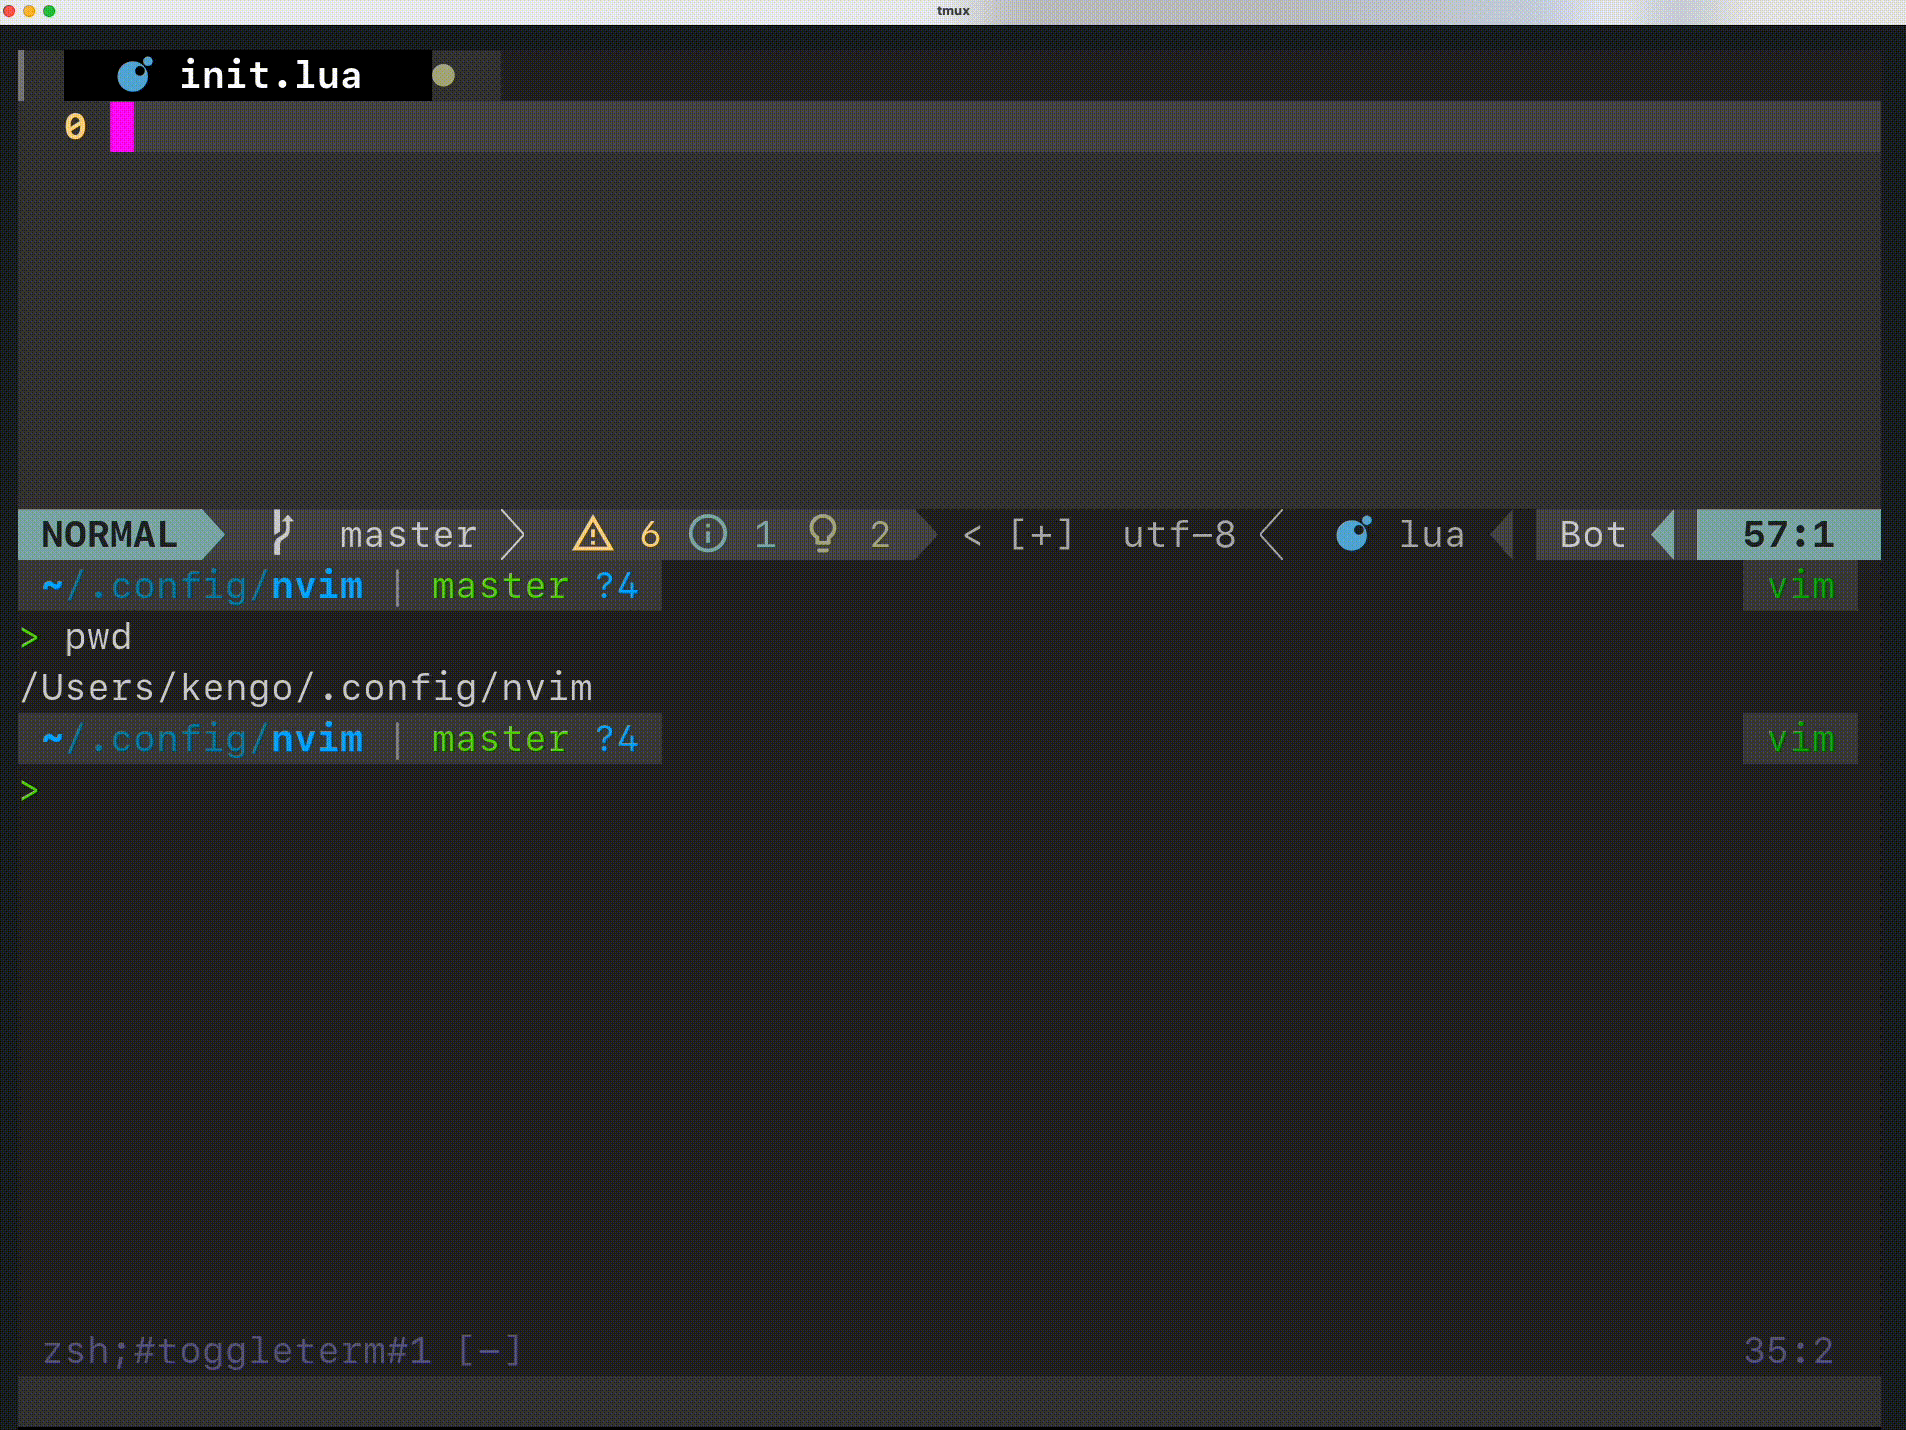Maximize the window with the green button
1906x1430 pixels.
(x=49, y=11)
